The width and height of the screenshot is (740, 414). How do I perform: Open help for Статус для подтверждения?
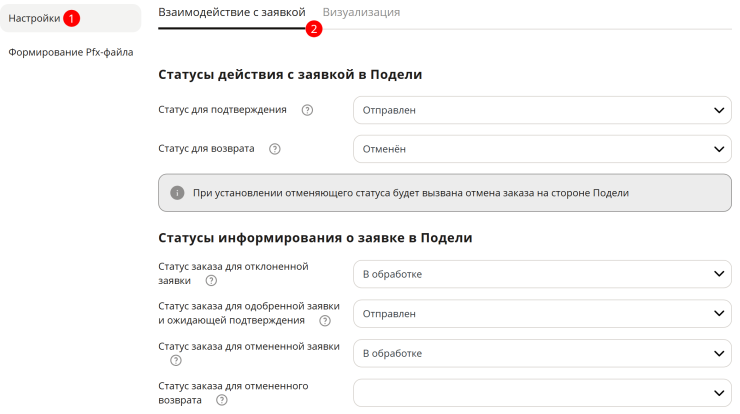click(x=307, y=110)
